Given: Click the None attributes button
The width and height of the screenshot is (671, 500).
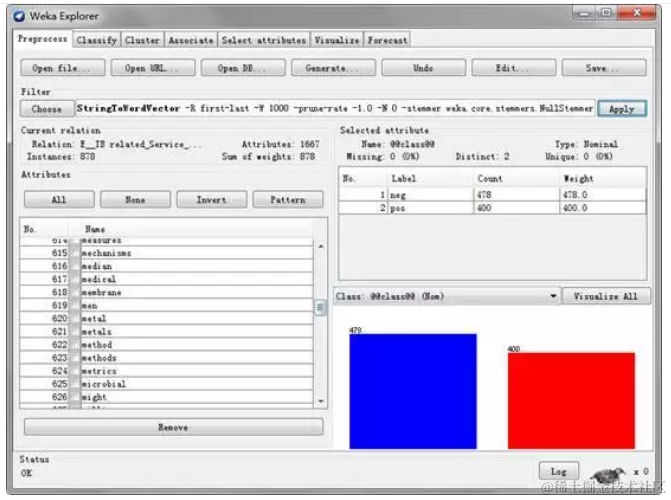Looking at the screenshot, I should 135,199.
